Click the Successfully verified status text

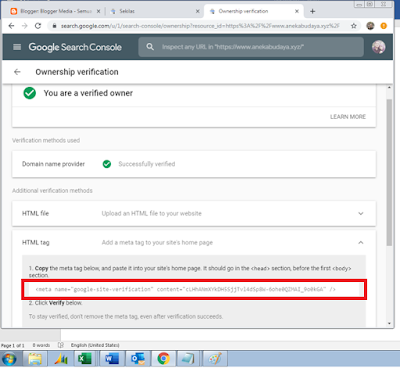(x=147, y=164)
